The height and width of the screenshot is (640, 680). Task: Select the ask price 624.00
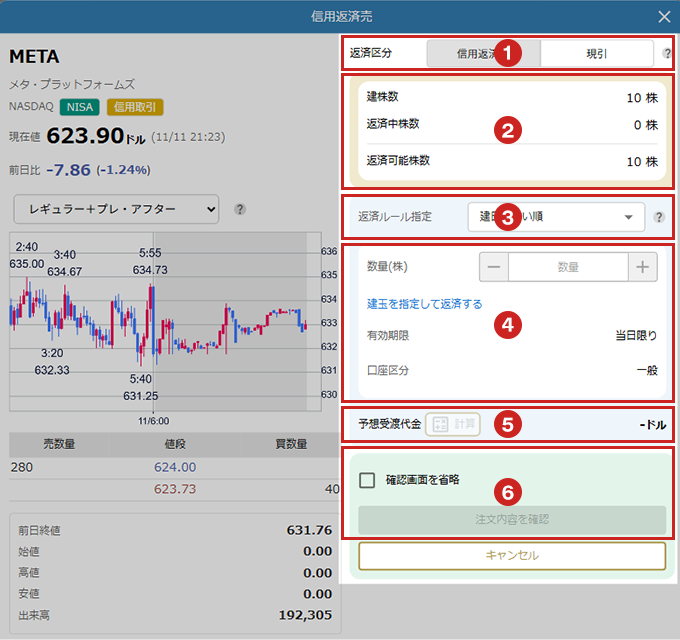175,467
